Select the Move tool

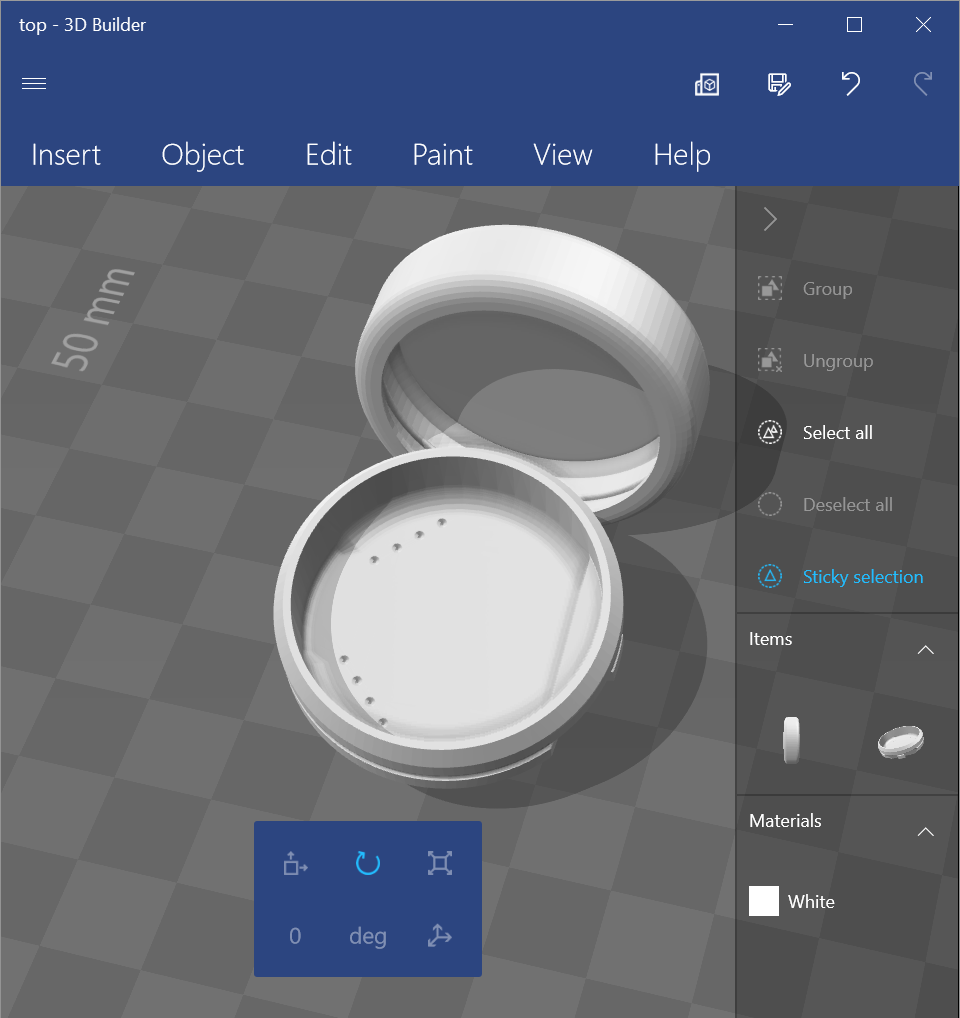click(295, 863)
